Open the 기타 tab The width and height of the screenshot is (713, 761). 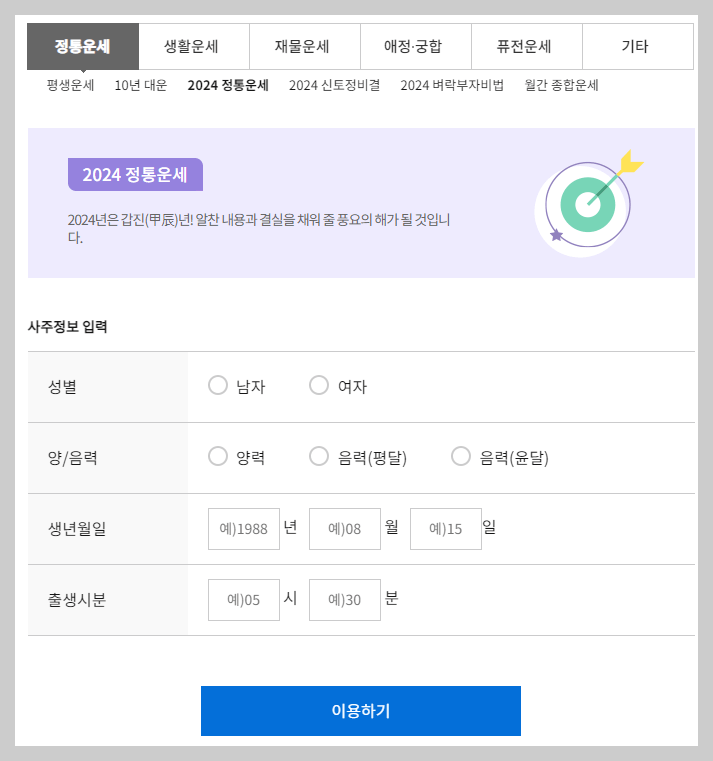pyautogui.click(x=638, y=47)
